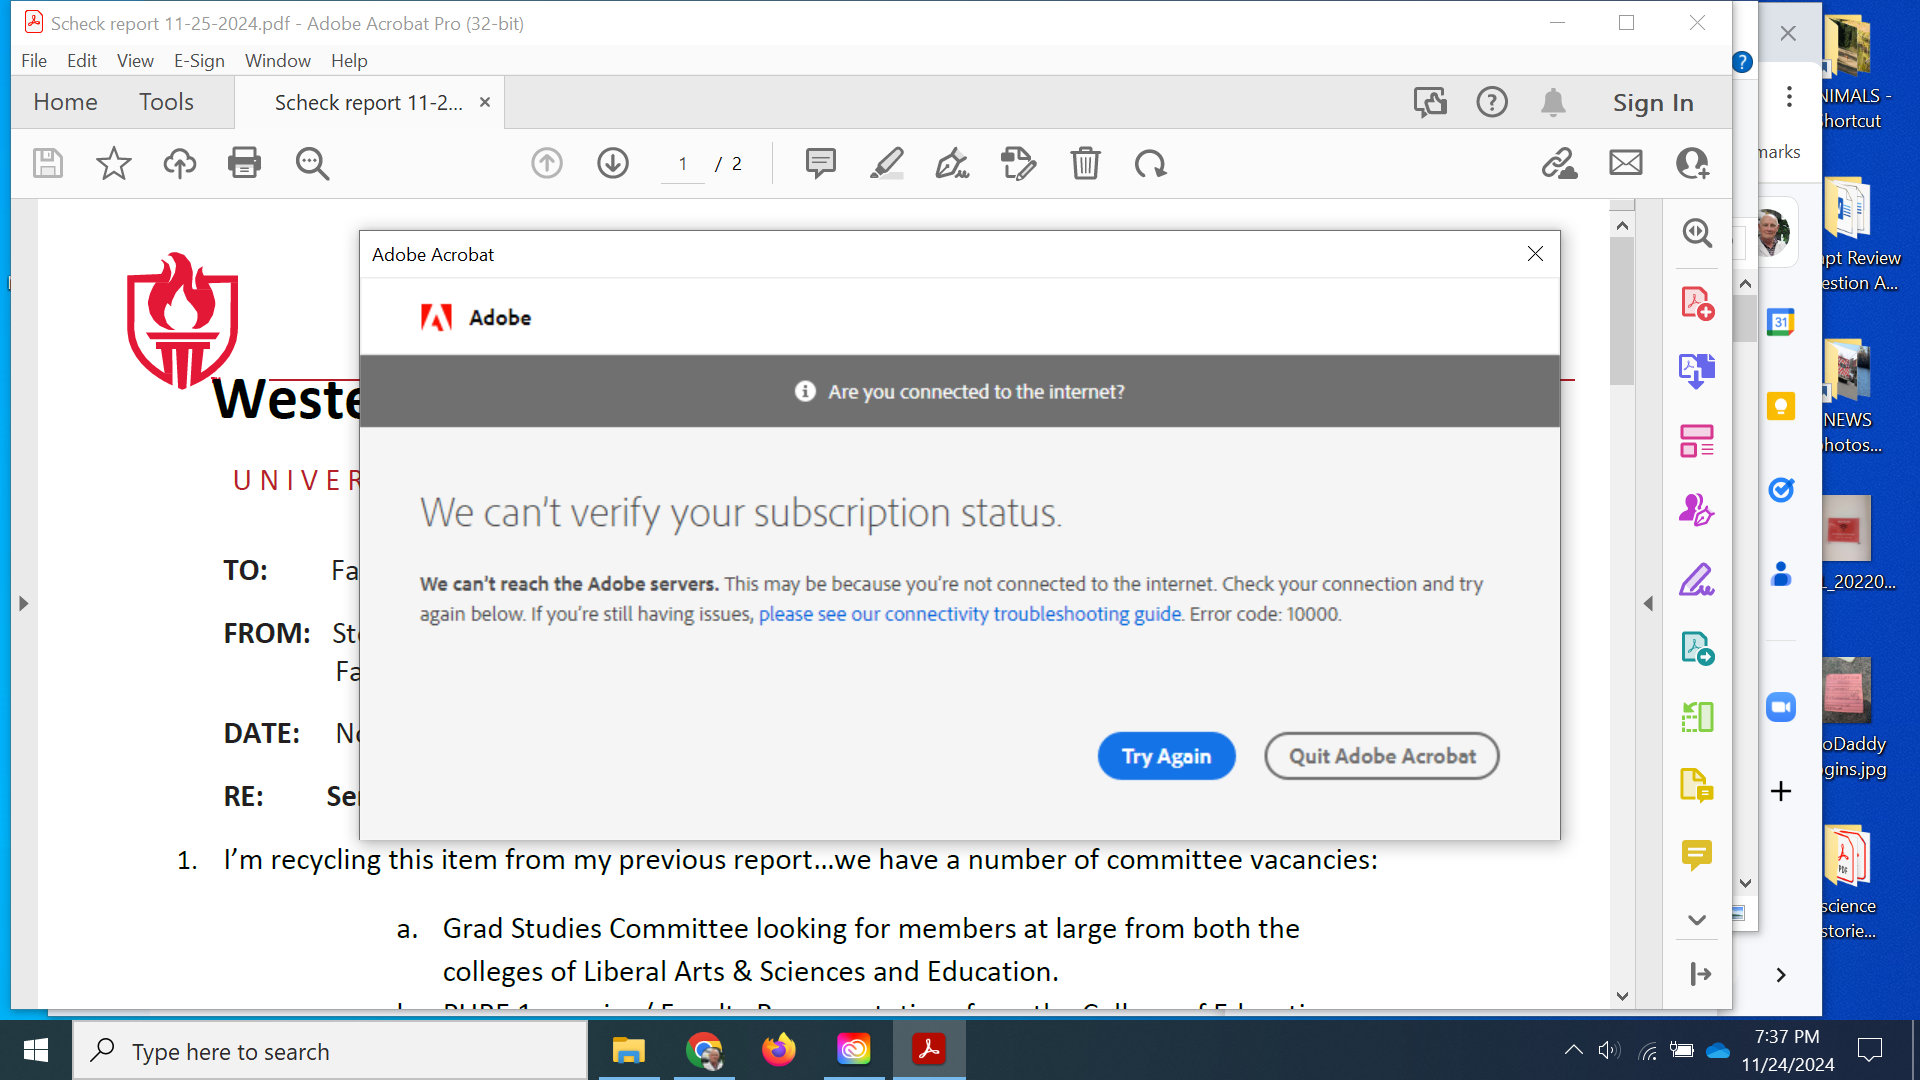
Task: Click the page number input field
Action: [x=683, y=164]
